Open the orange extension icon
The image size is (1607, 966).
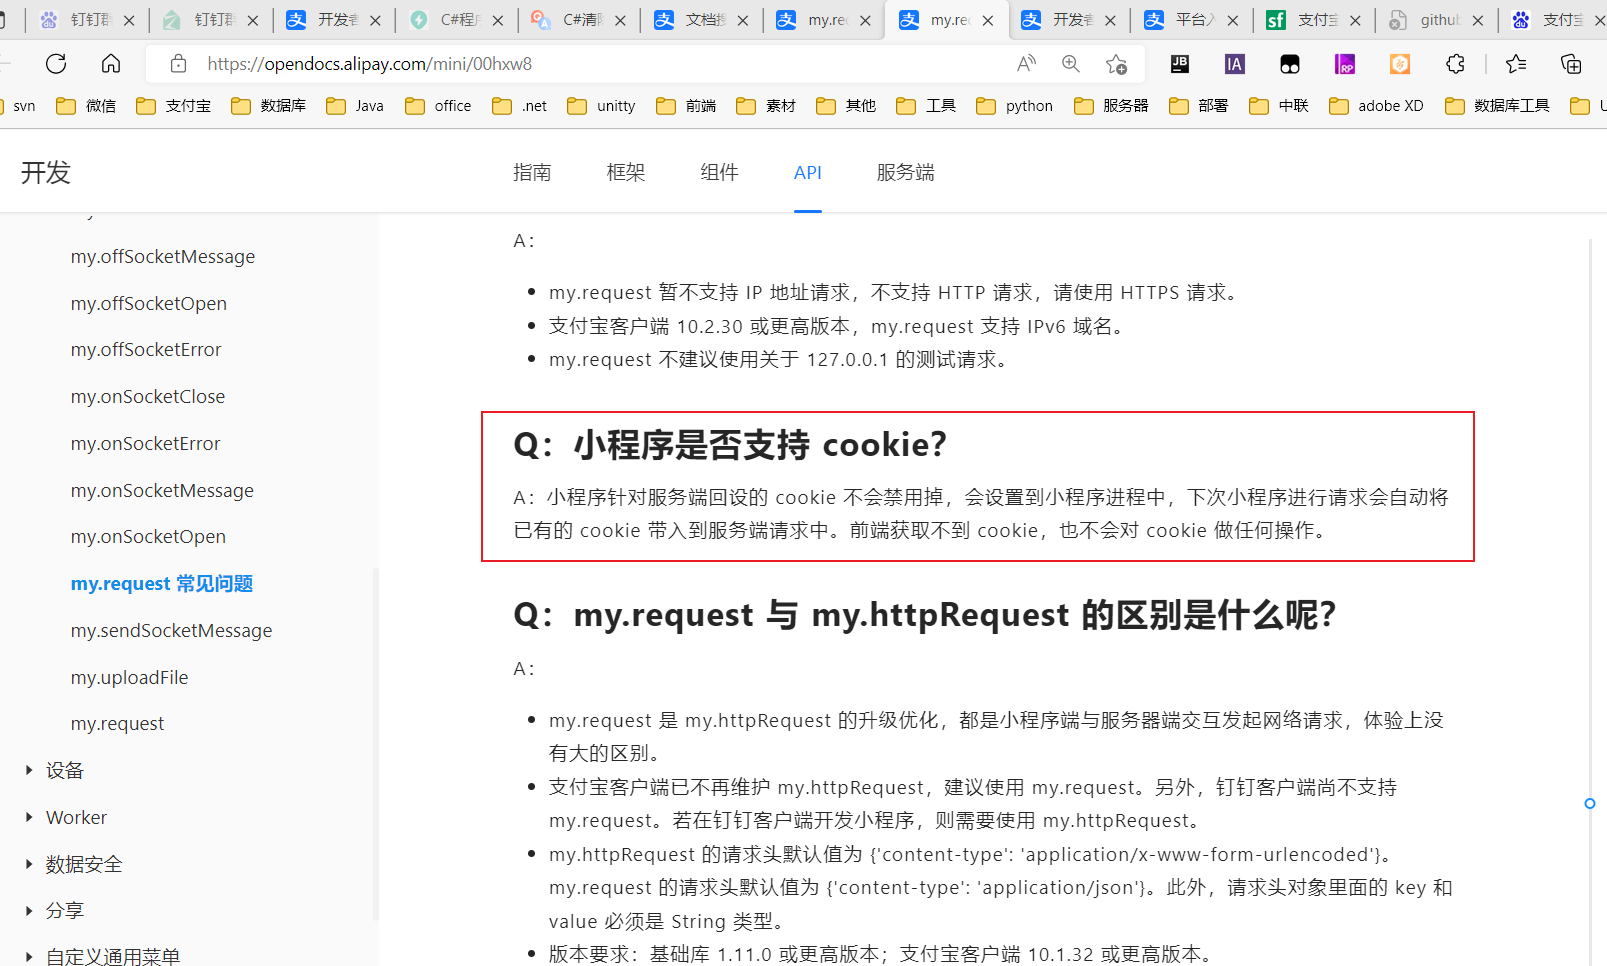pos(1400,64)
